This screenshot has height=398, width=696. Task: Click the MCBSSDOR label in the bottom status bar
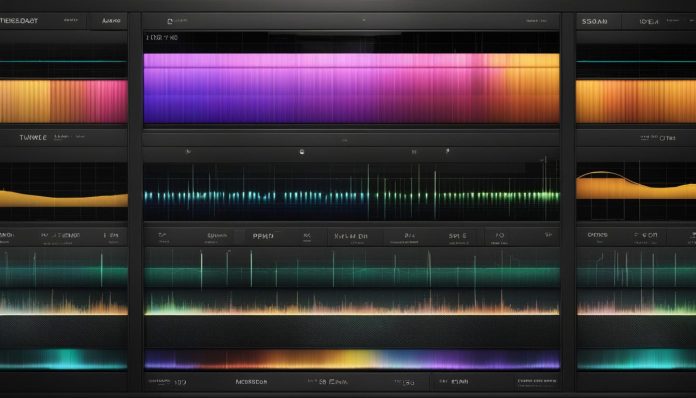point(251,382)
